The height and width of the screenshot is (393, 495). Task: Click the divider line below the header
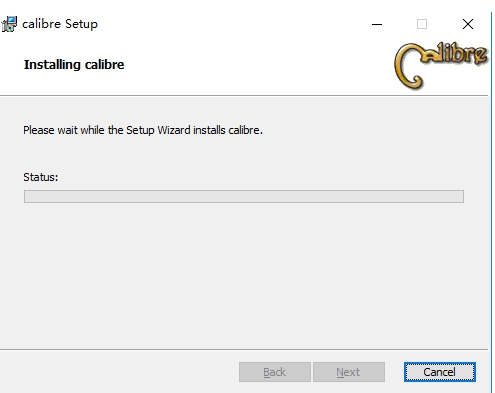tap(244, 96)
